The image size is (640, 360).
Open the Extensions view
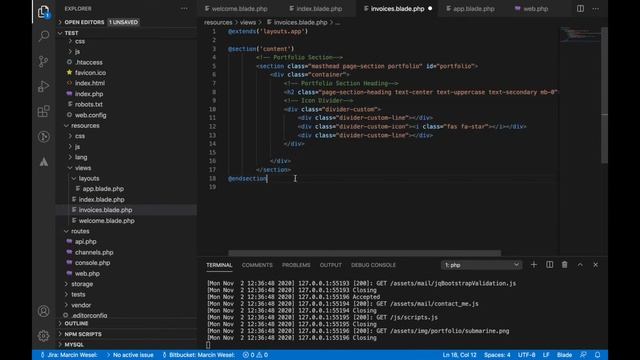43,111
